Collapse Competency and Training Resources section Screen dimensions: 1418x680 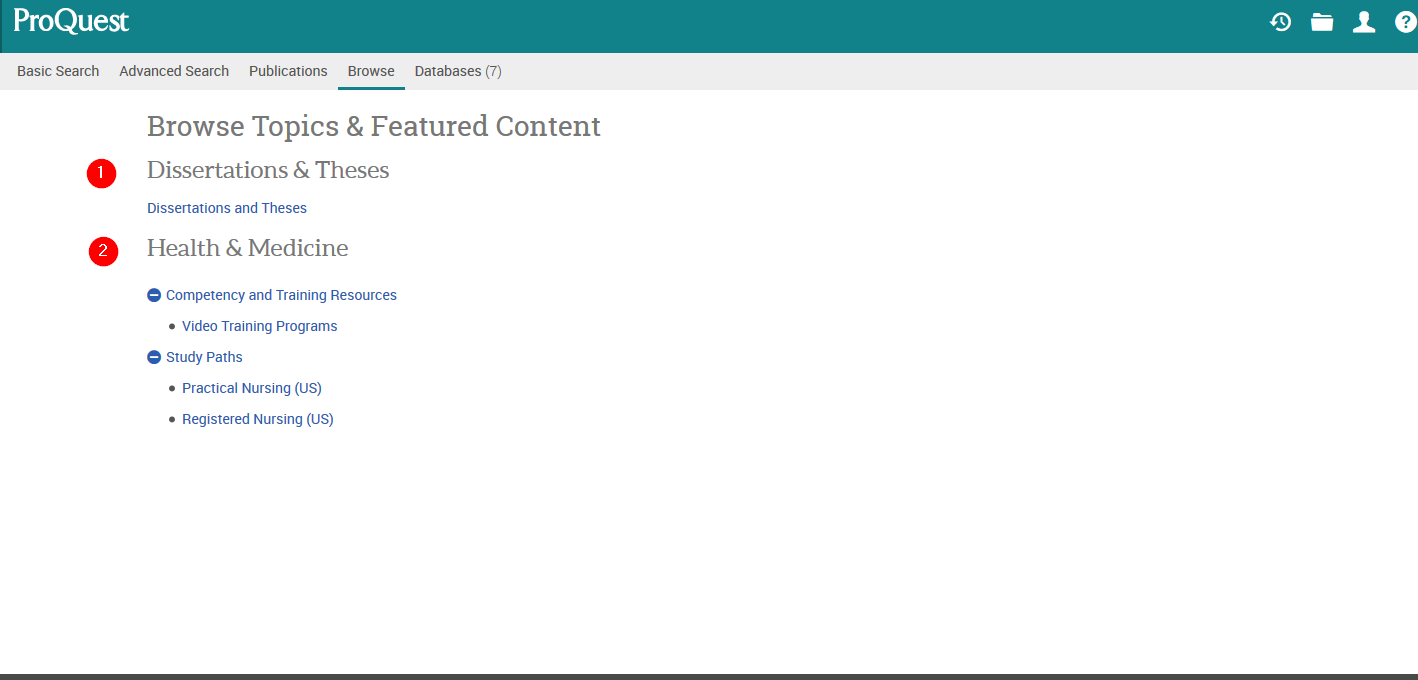click(154, 295)
